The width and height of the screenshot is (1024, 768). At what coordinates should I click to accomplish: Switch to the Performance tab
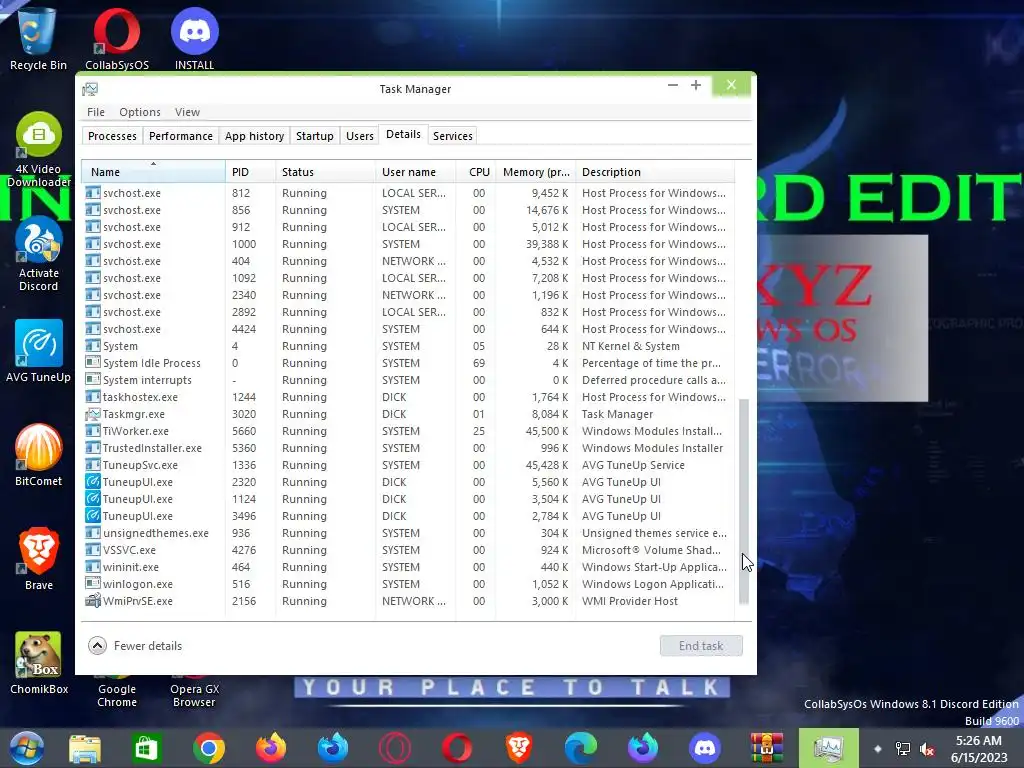coord(181,136)
